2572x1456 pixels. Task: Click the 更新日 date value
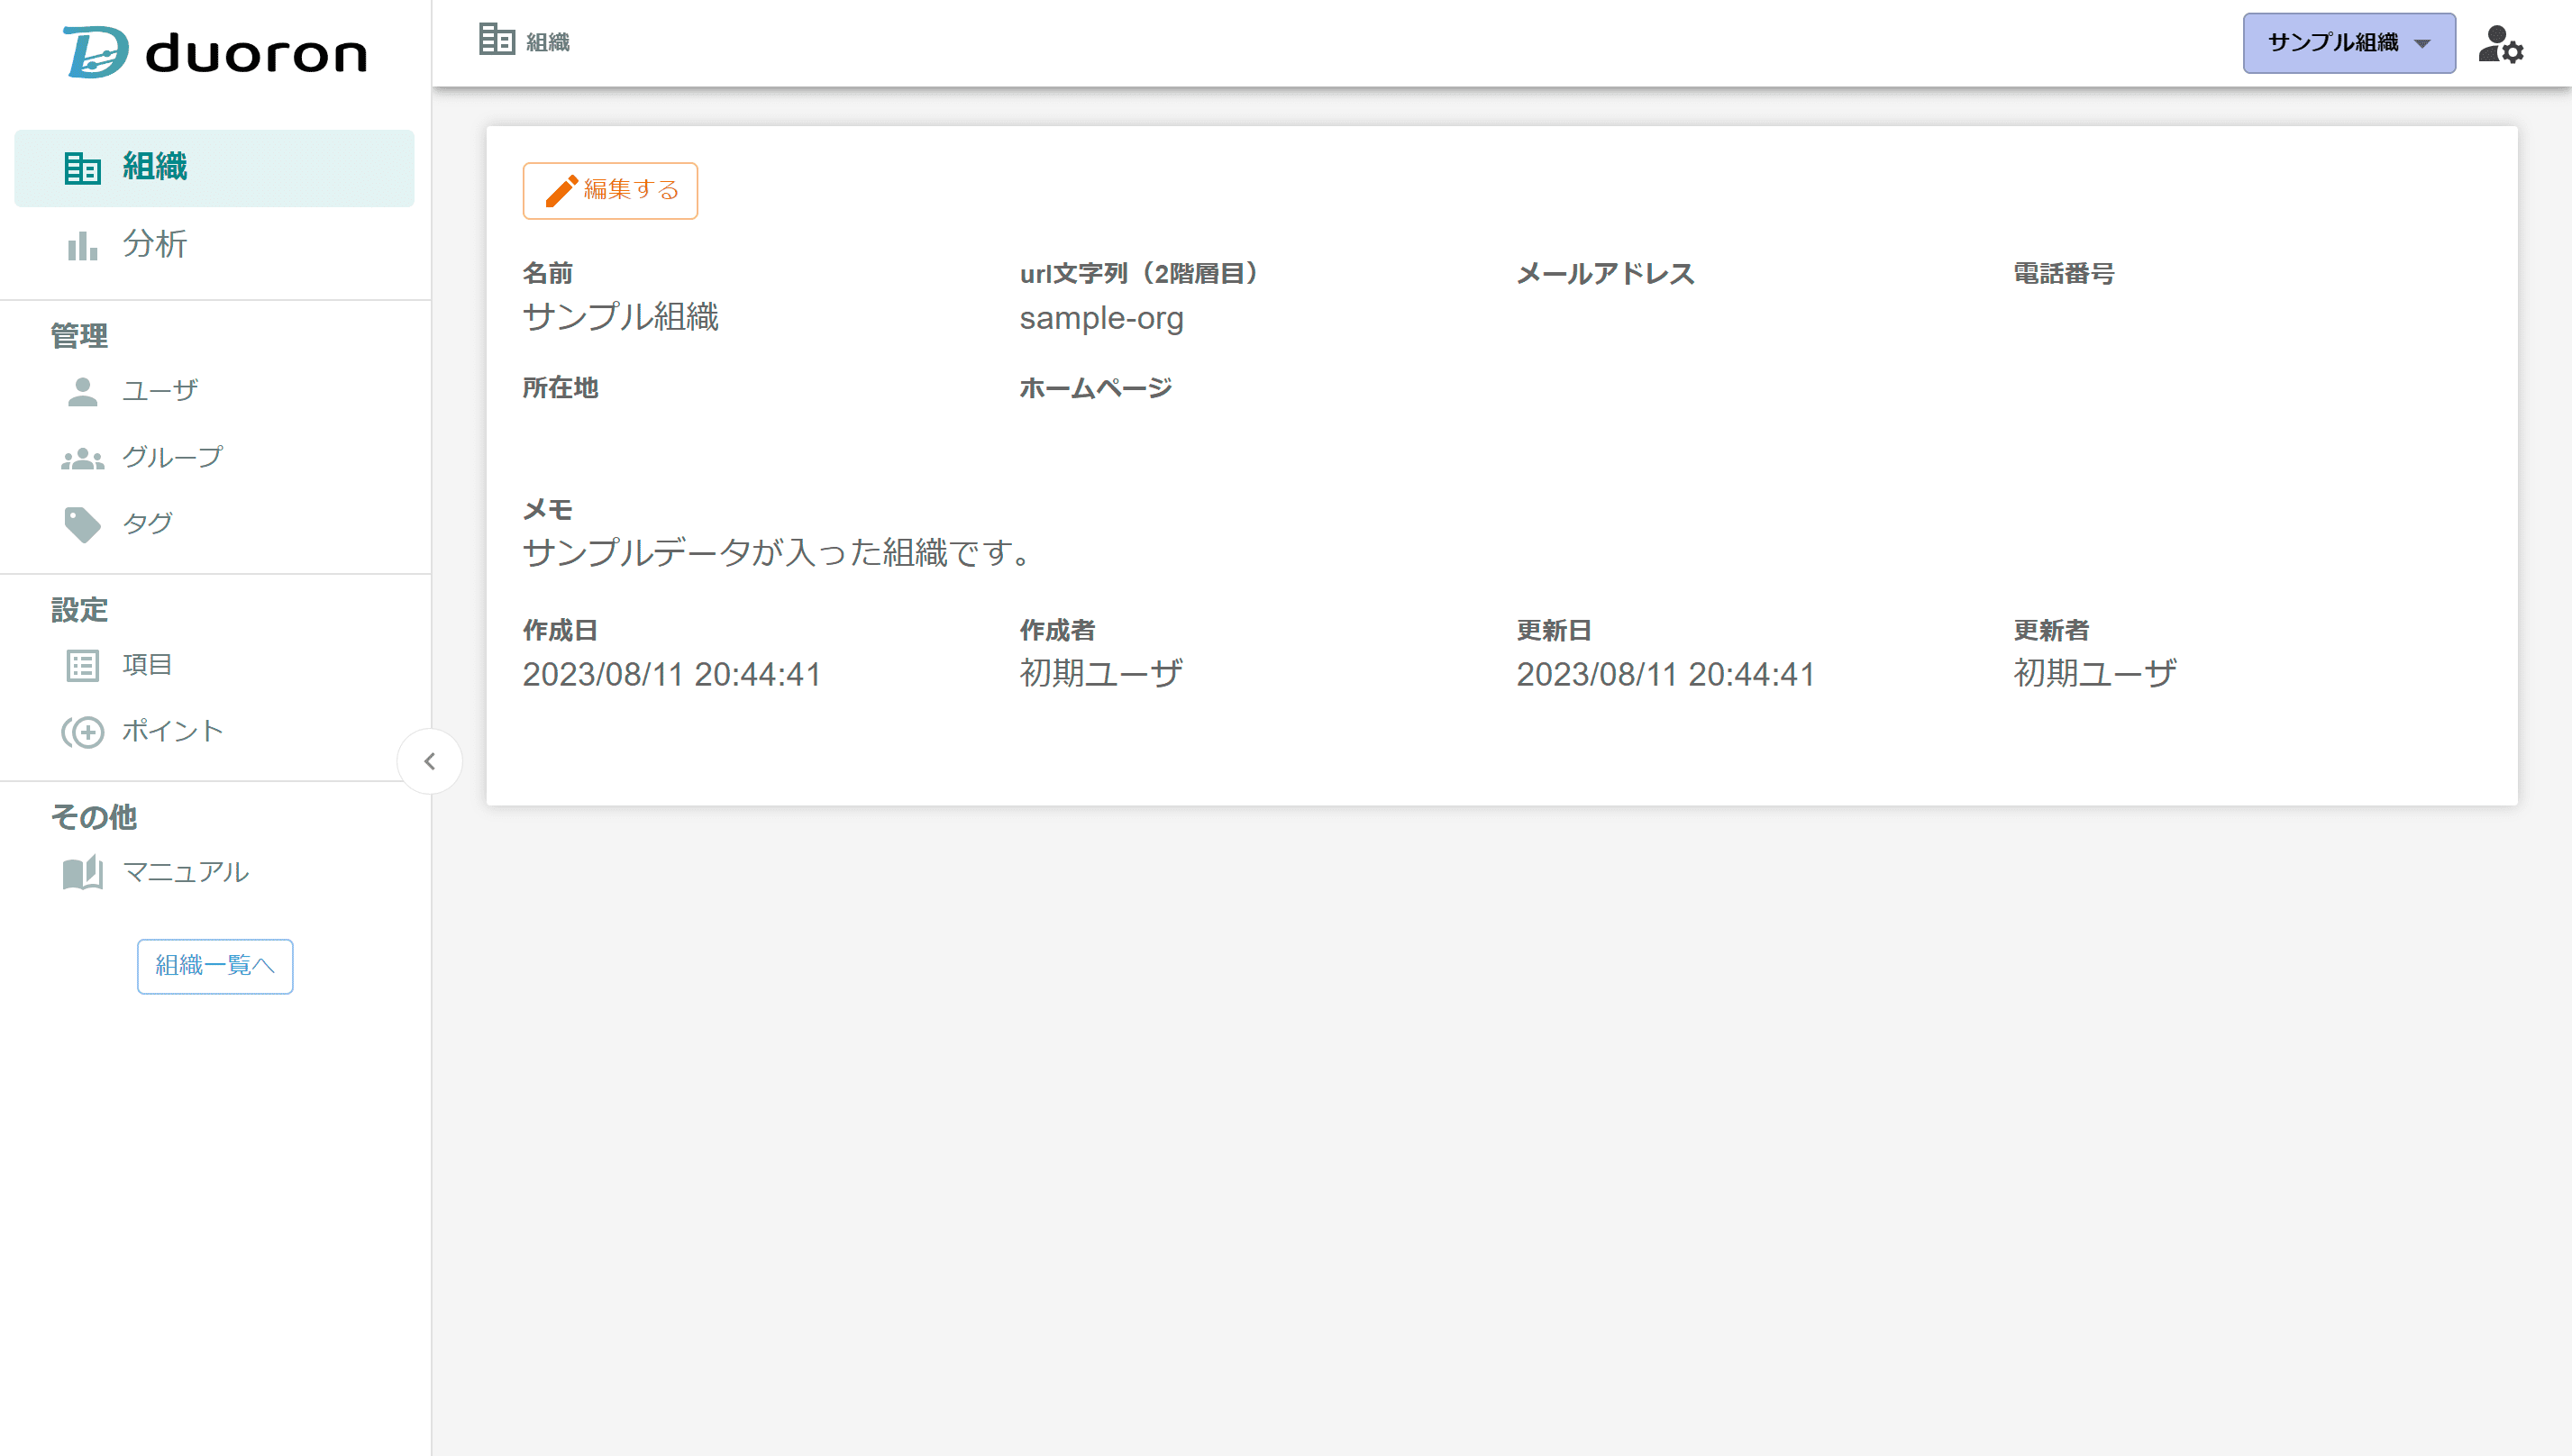click(x=1666, y=674)
